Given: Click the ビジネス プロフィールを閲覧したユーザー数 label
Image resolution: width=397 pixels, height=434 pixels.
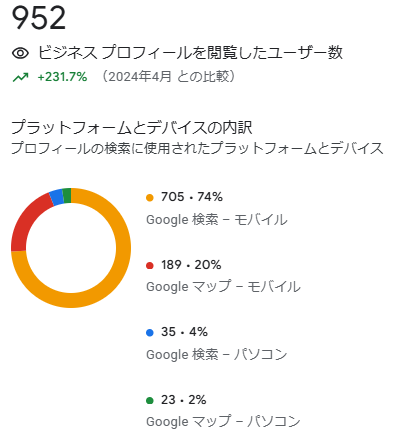Looking at the screenshot, I should coord(190,53).
